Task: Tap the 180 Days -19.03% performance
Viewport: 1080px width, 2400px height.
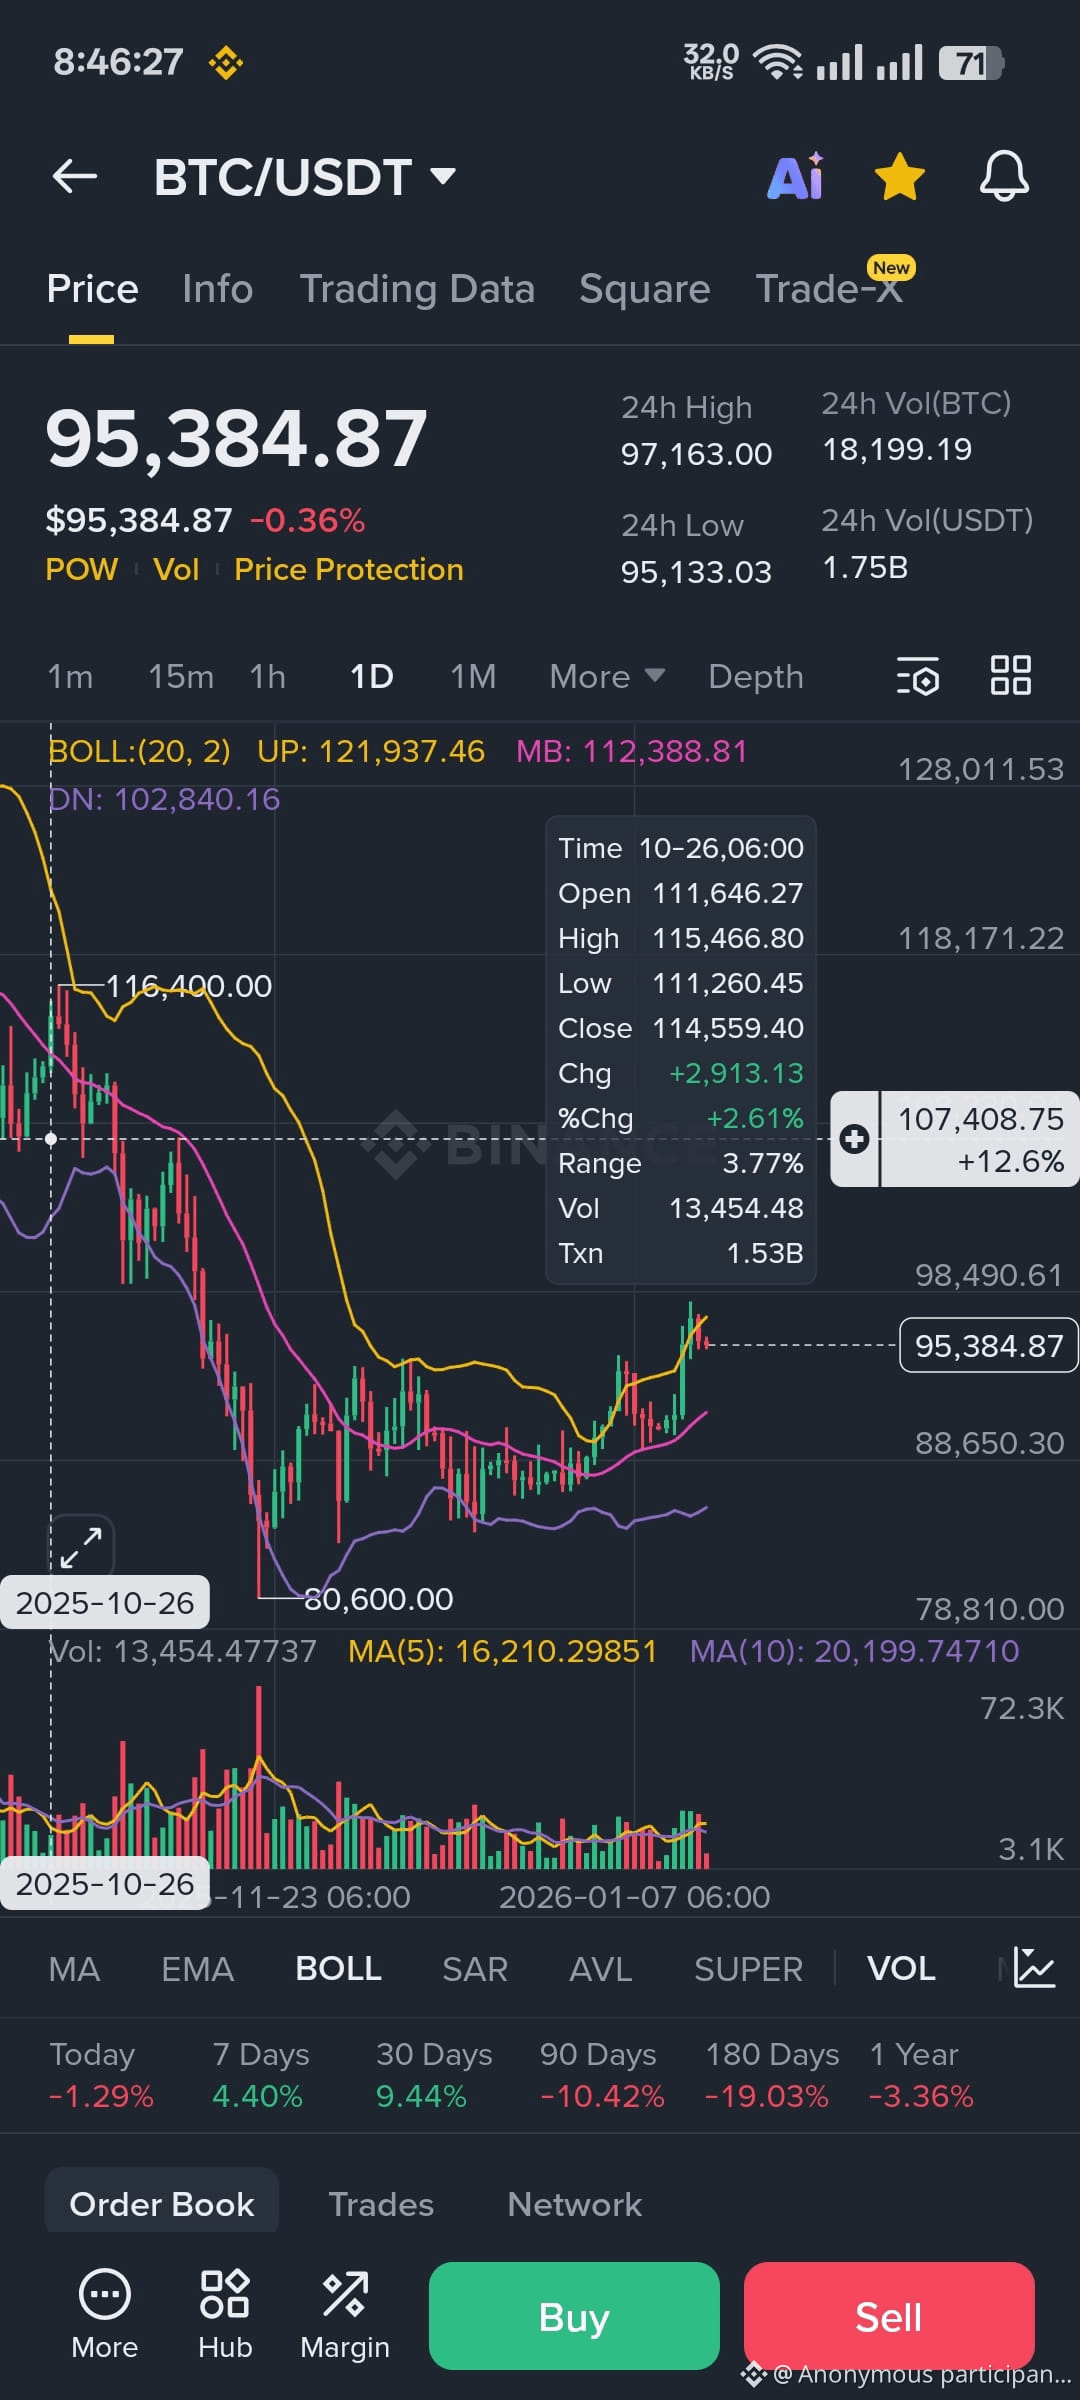Action: (771, 2075)
